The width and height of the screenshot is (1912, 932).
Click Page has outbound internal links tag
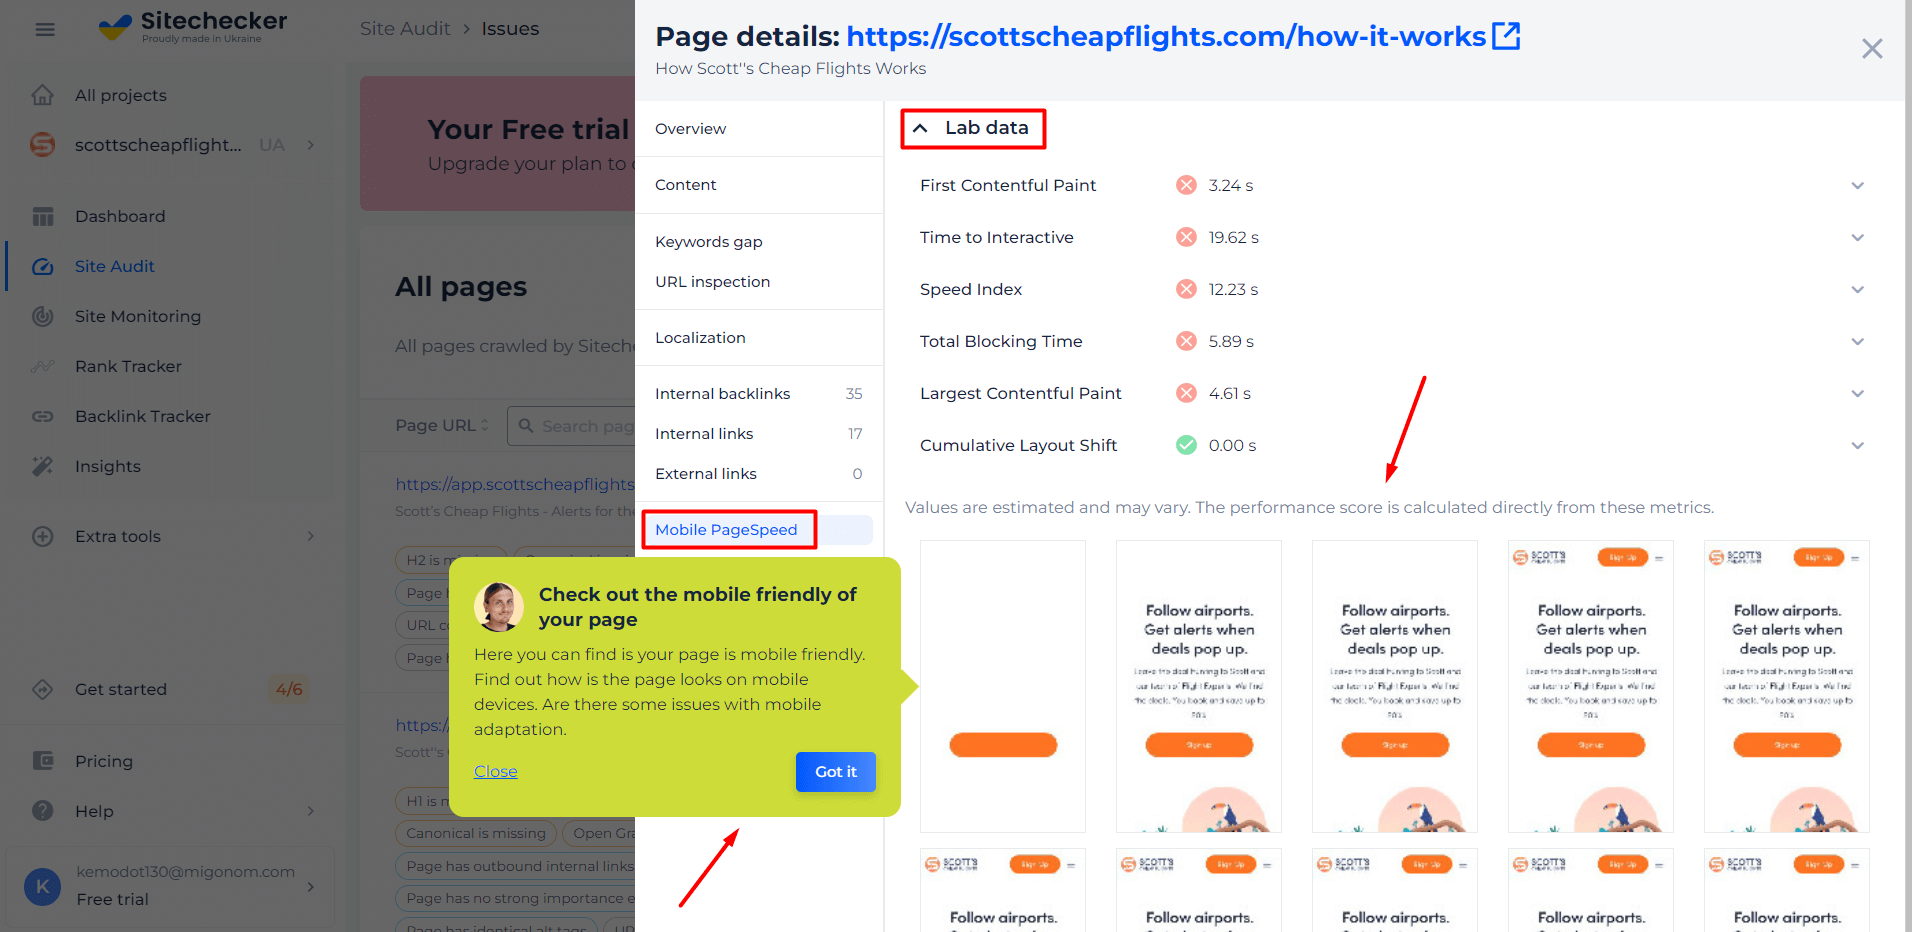coord(516,866)
